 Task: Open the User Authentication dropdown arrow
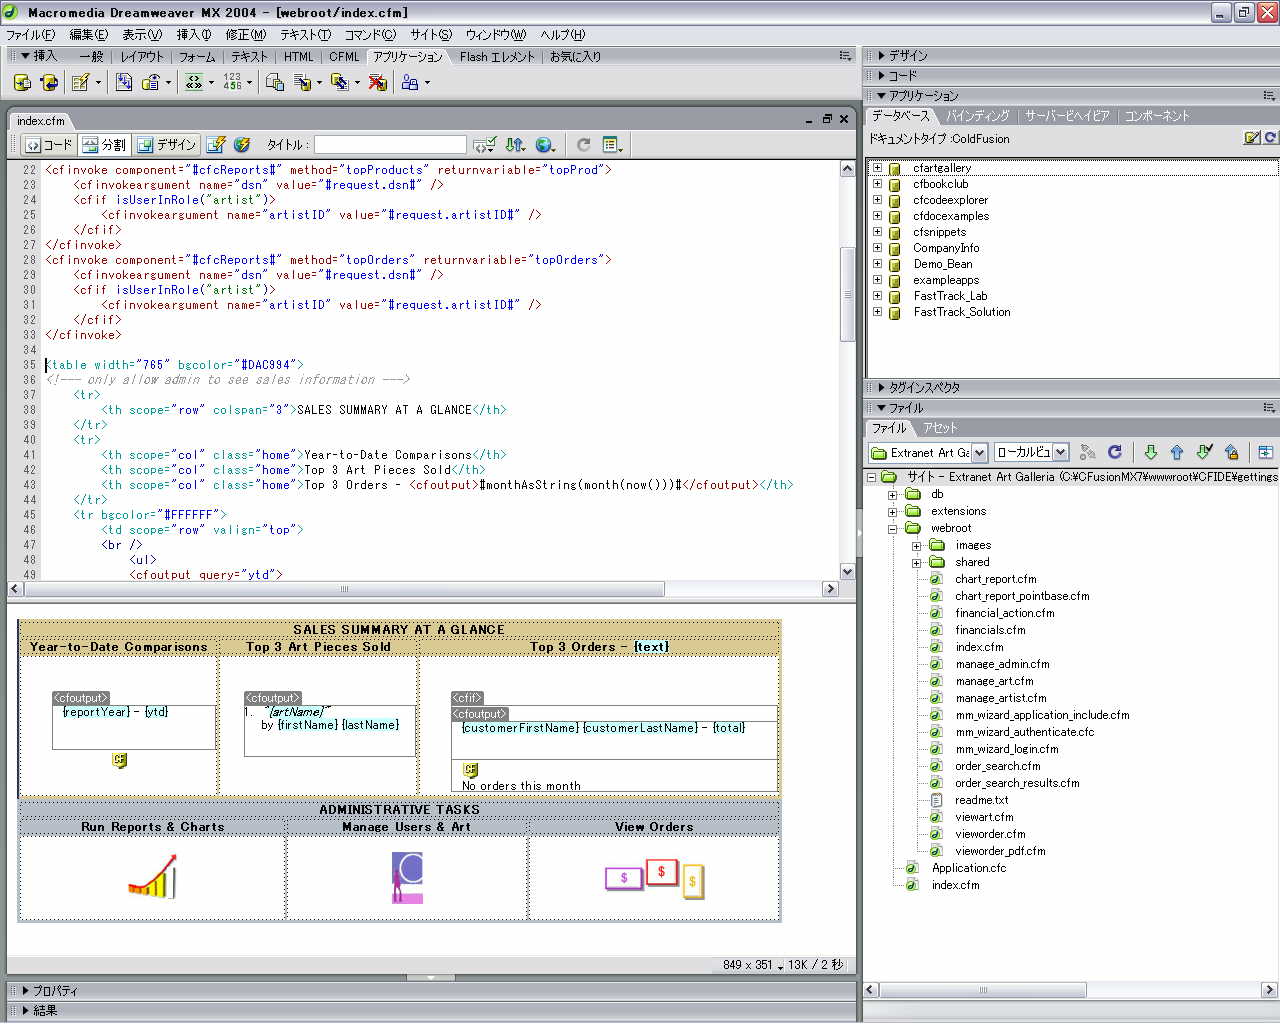(x=427, y=83)
